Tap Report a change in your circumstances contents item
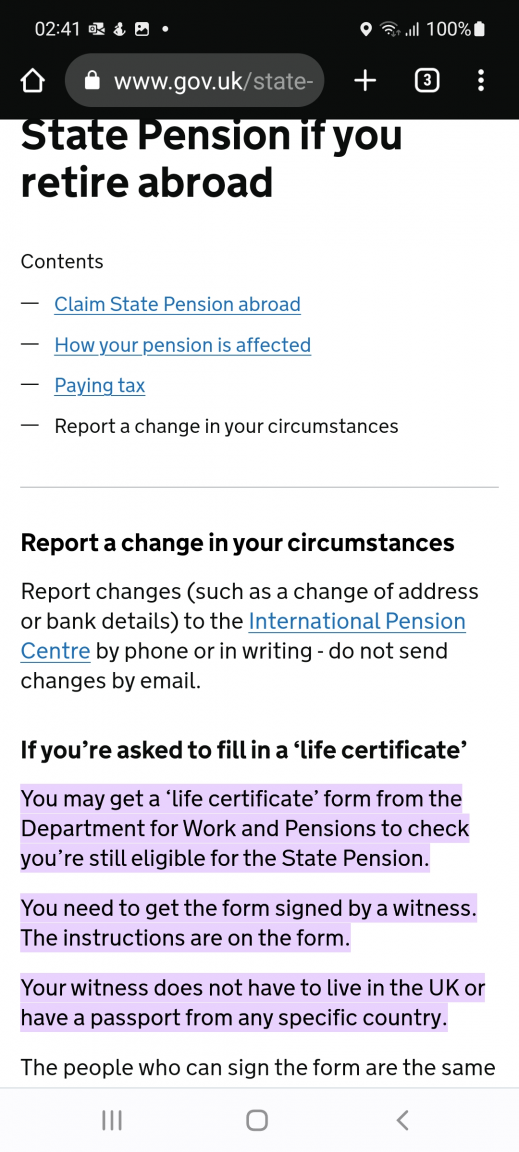519x1152 pixels. (x=226, y=426)
